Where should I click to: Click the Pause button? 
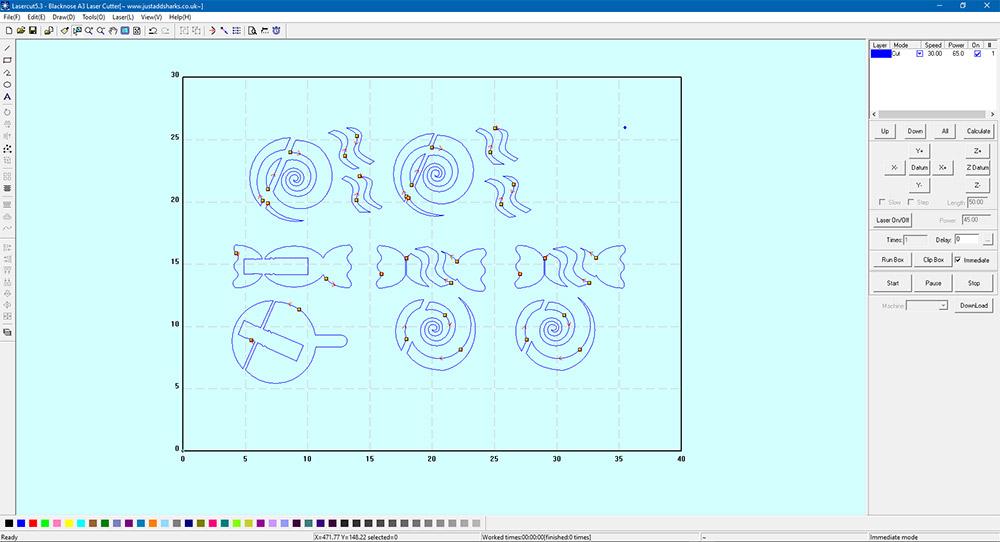pos(933,283)
